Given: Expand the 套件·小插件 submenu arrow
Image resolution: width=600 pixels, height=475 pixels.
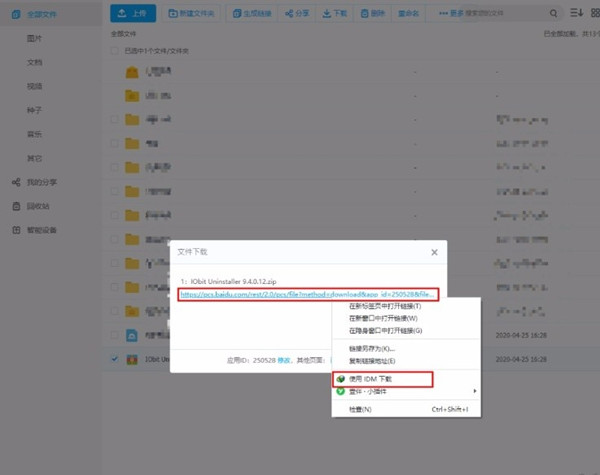Looking at the screenshot, I should coord(474,391).
